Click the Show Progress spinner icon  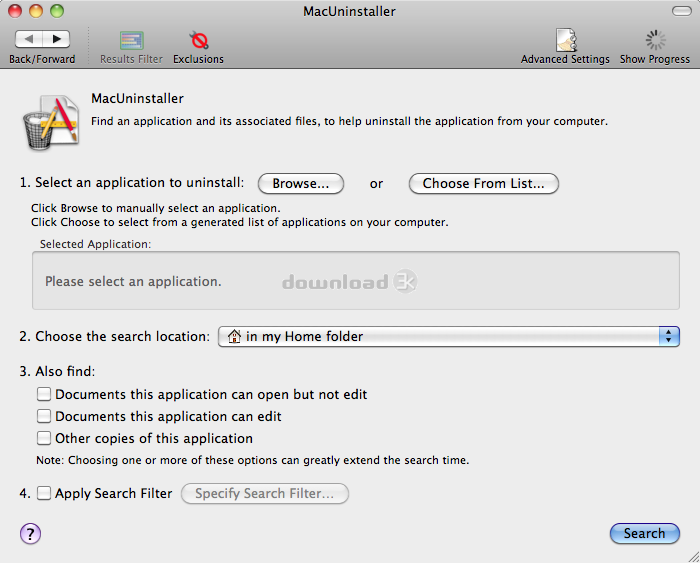point(655,40)
